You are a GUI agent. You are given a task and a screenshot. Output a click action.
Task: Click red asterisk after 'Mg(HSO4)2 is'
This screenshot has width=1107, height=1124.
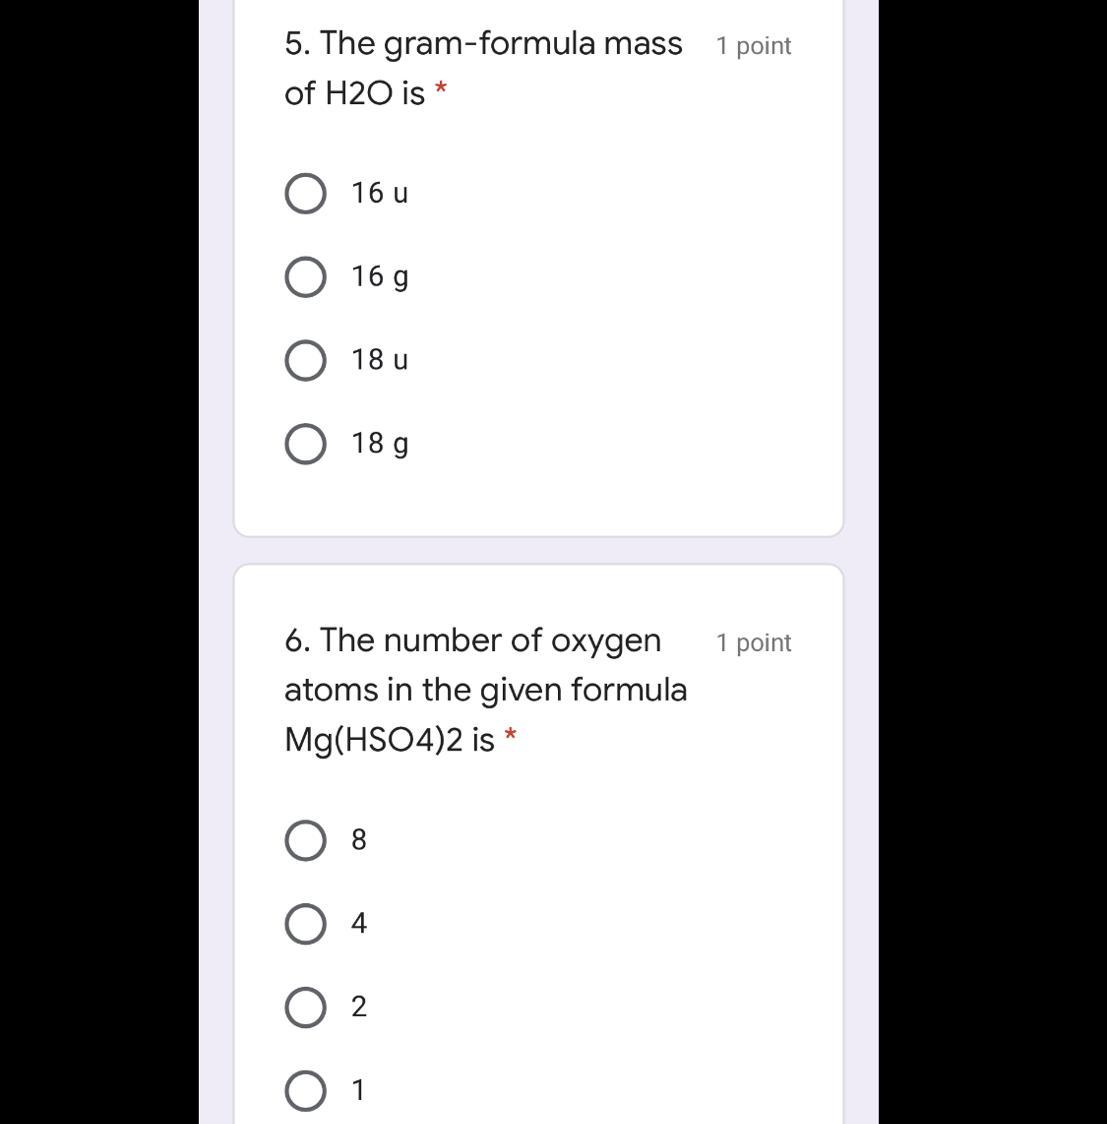coord(511,739)
